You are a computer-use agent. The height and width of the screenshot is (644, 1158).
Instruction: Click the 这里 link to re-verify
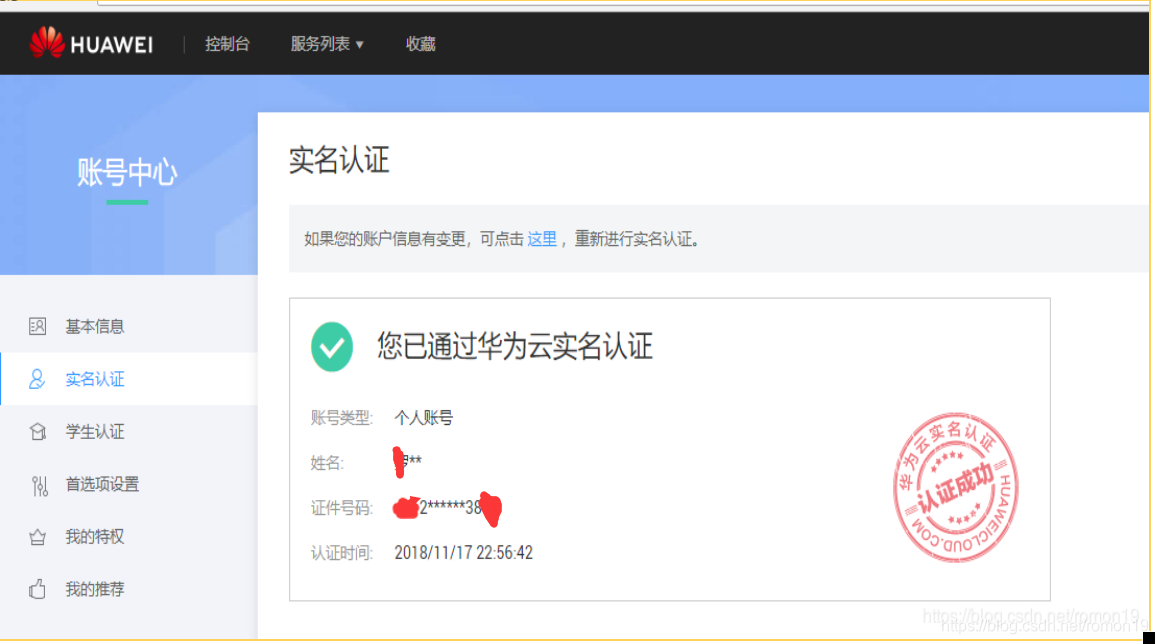[x=541, y=239]
